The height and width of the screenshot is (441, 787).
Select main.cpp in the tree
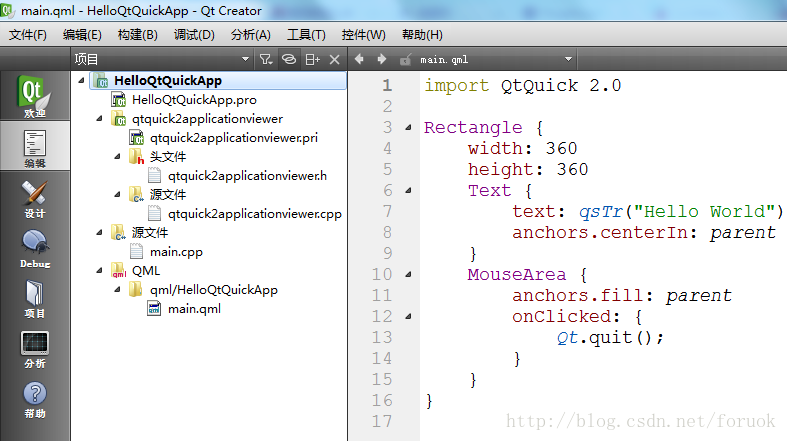(176, 252)
